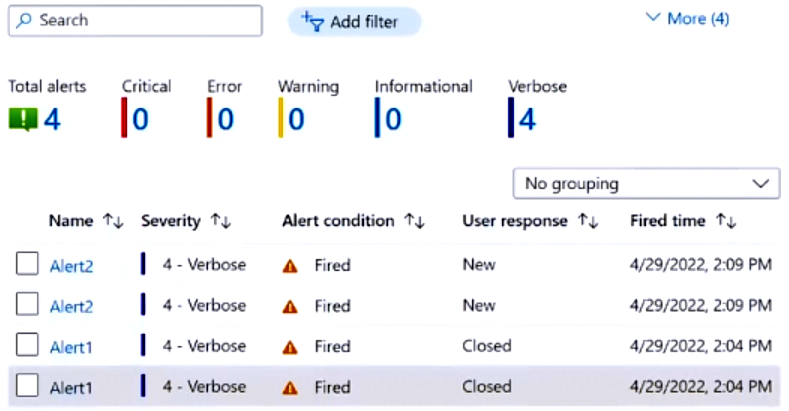
Task: Click the green Total alerts icon
Action: click(x=22, y=120)
